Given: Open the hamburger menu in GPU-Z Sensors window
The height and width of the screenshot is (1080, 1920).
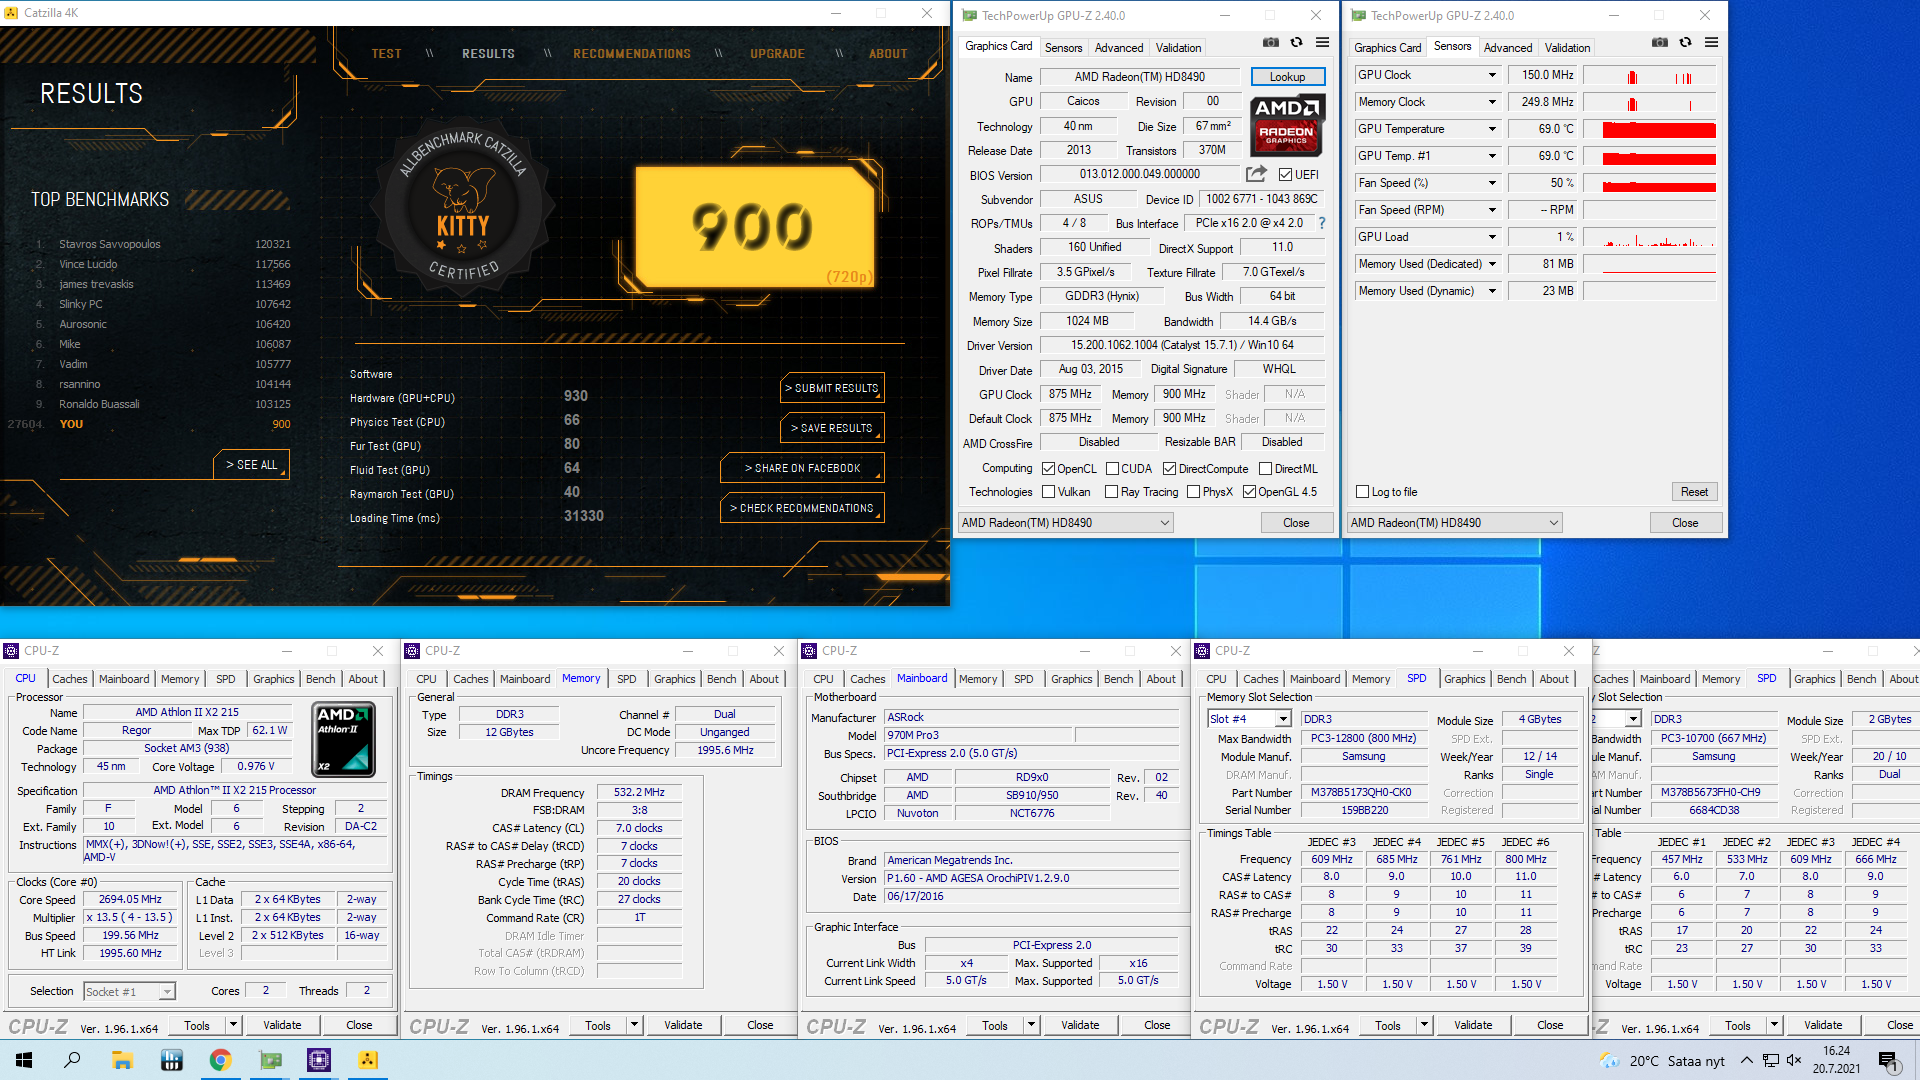Looking at the screenshot, I should pyautogui.click(x=1711, y=43).
